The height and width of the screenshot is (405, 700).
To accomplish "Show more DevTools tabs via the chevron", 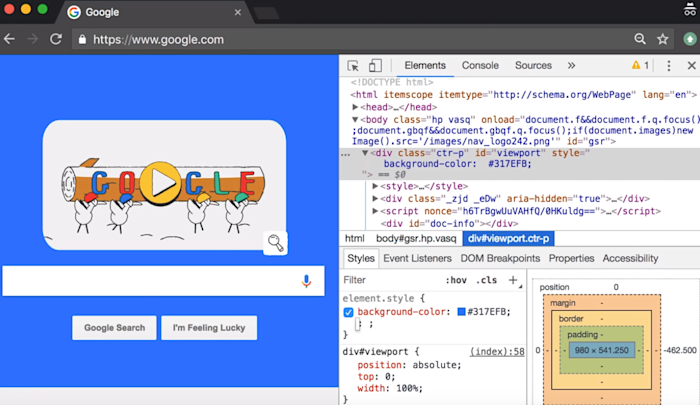I will [x=571, y=66].
